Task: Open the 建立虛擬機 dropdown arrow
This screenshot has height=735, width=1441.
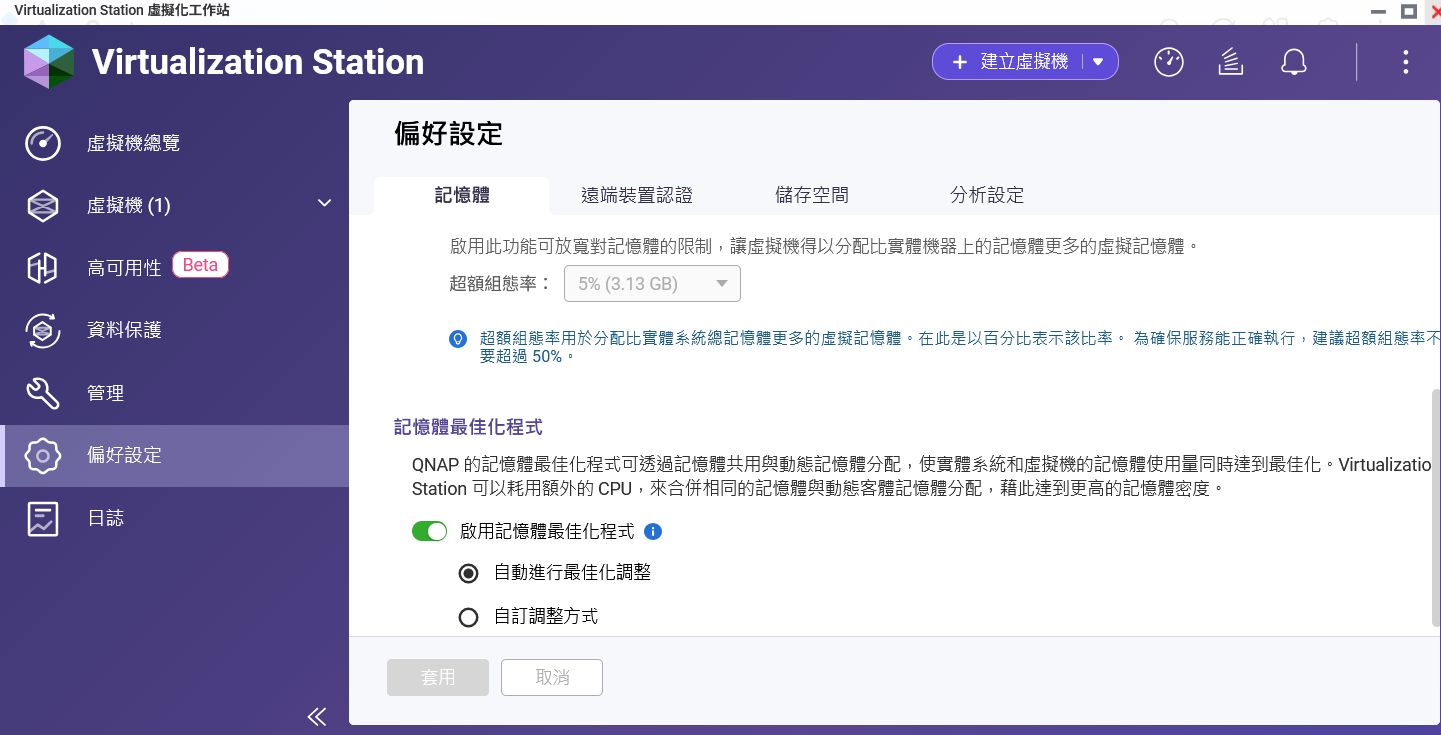Action: (x=1098, y=62)
